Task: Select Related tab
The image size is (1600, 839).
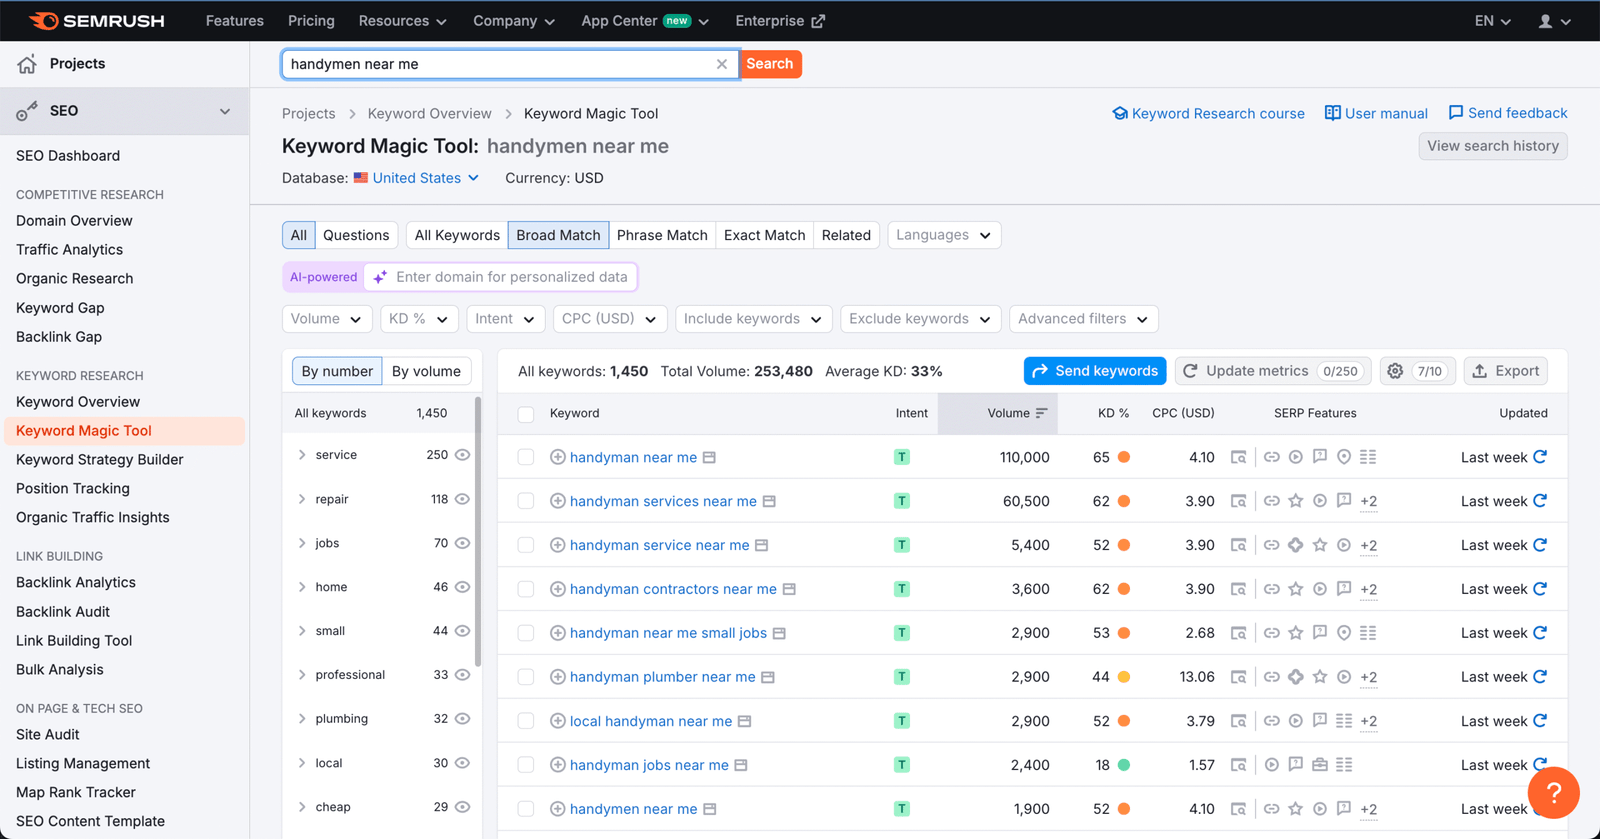Action: pyautogui.click(x=846, y=235)
